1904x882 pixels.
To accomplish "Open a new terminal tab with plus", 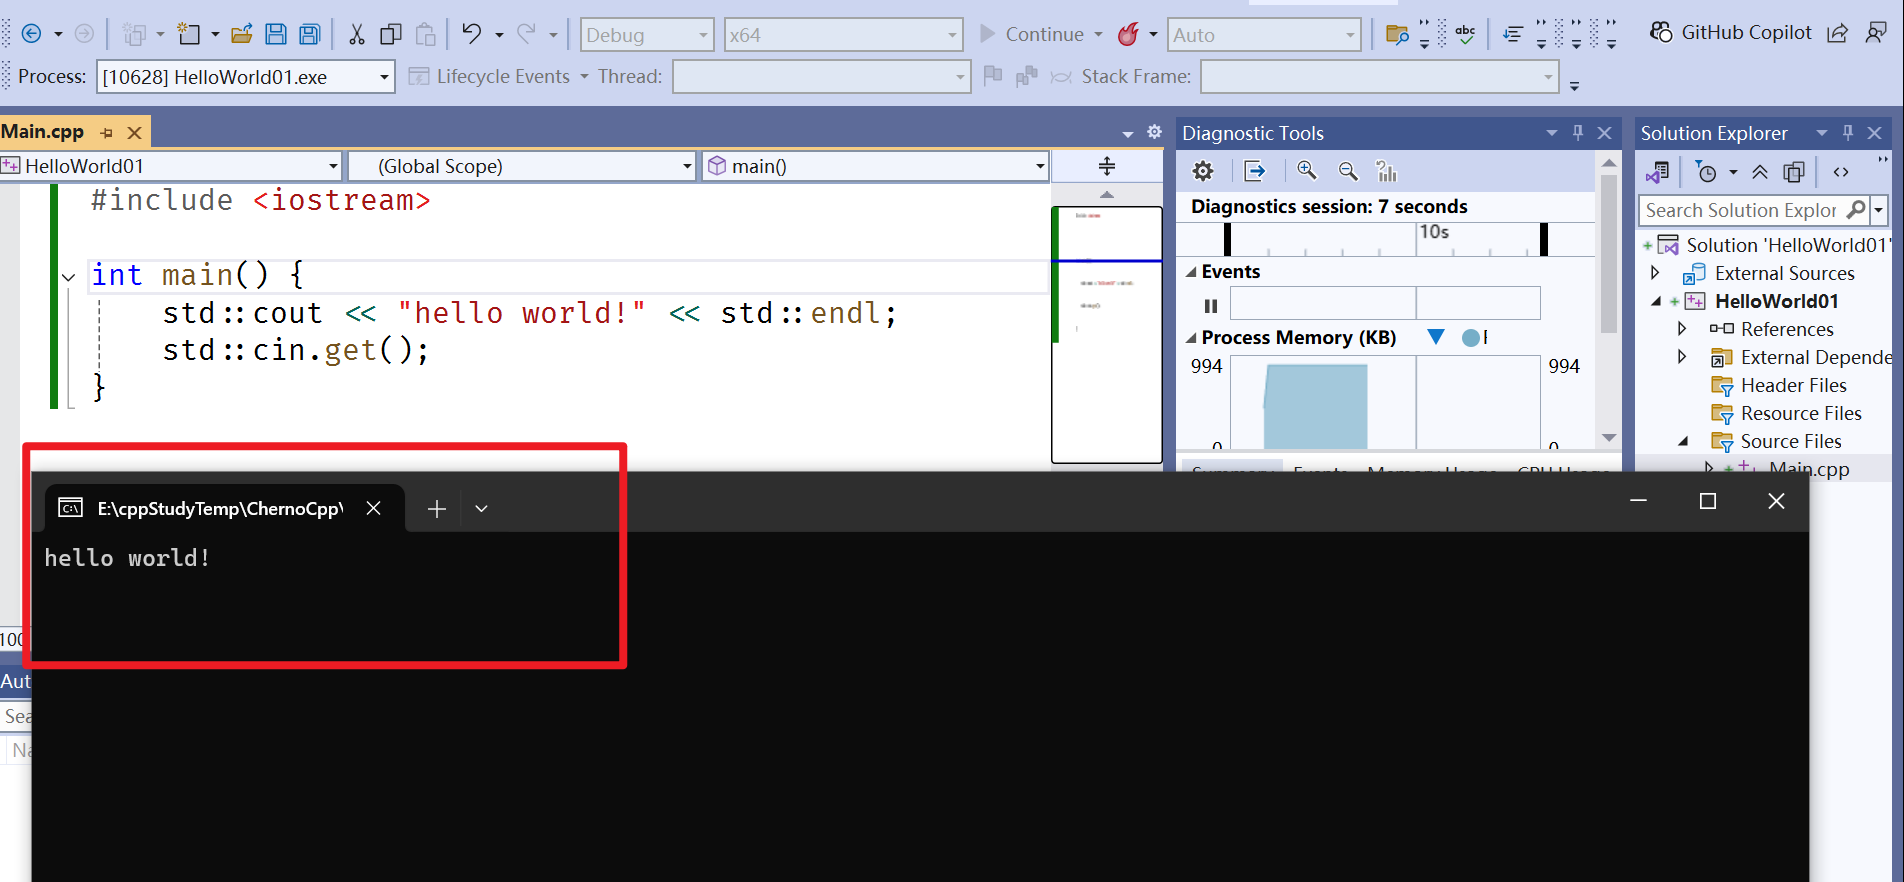I will [436, 509].
